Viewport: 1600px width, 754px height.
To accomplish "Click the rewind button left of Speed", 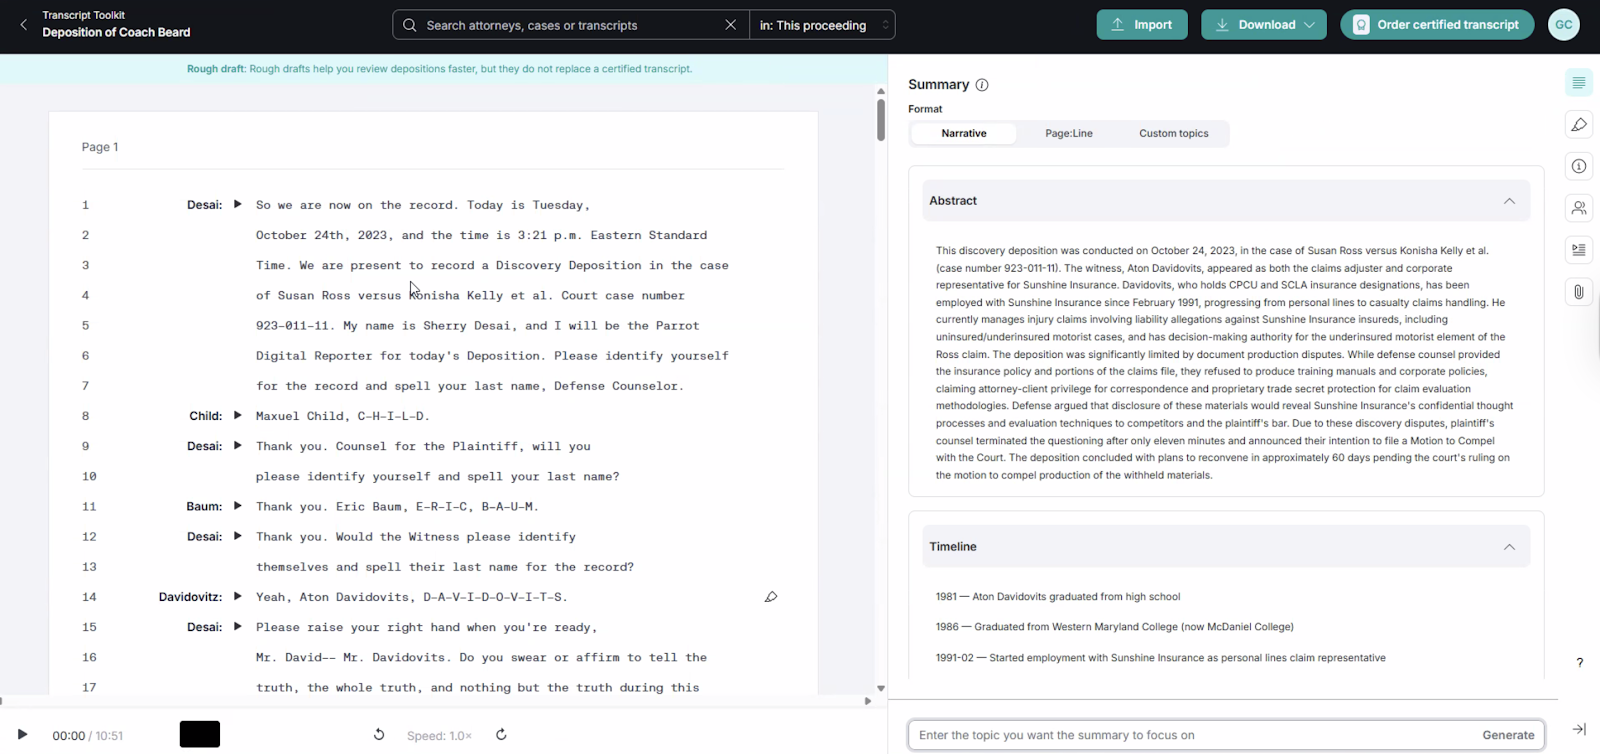I will [x=379, y=735].
